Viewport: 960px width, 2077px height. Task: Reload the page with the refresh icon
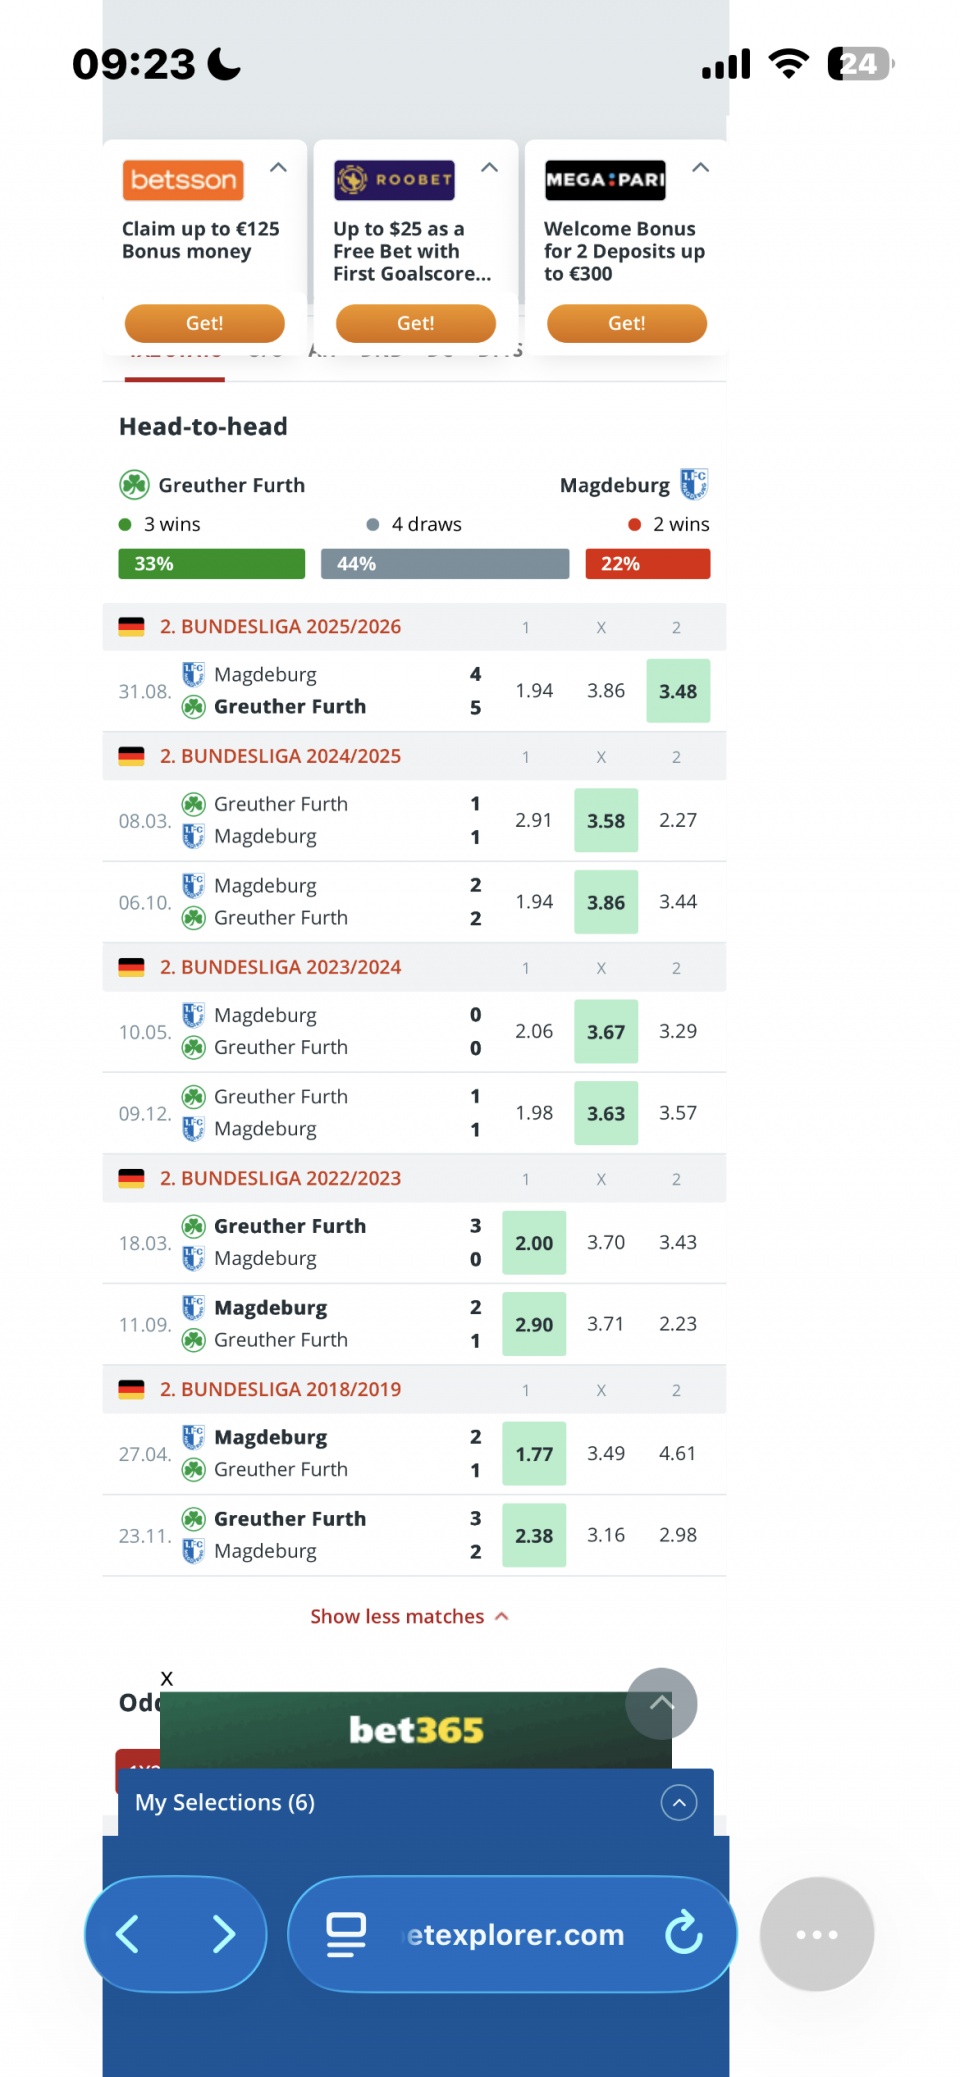684,1933
